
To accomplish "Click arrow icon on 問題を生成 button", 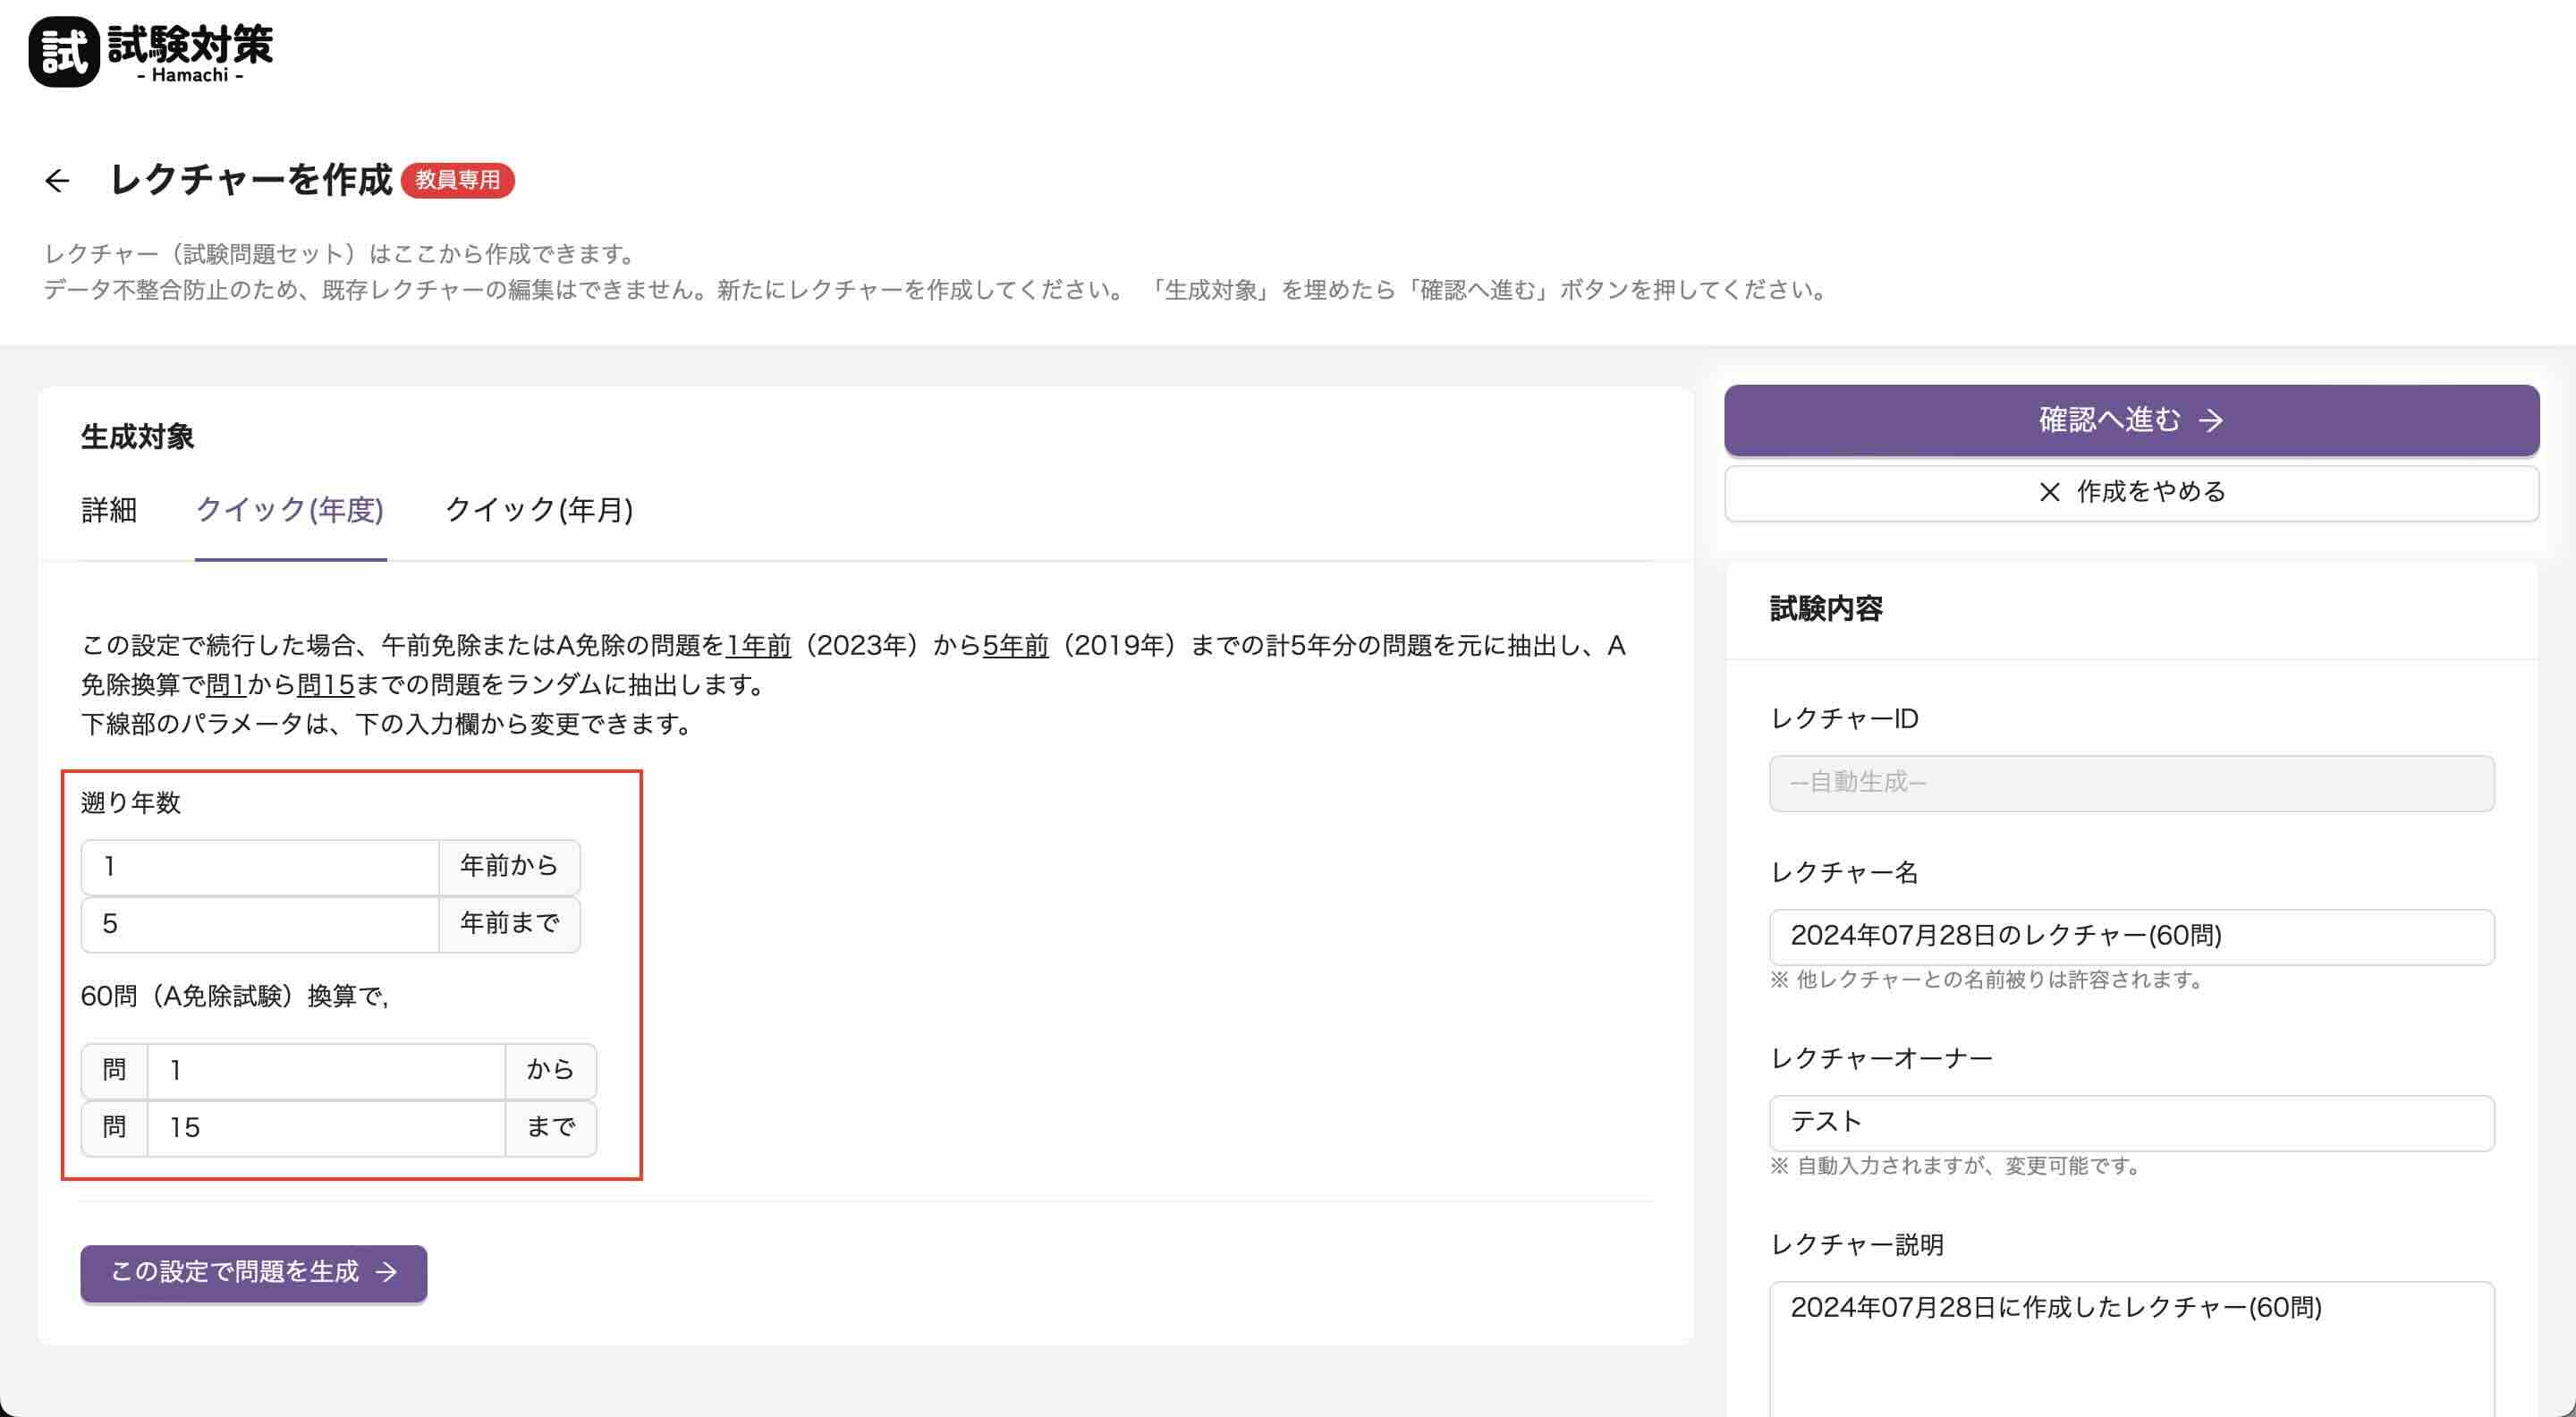I will (386, 1272).
